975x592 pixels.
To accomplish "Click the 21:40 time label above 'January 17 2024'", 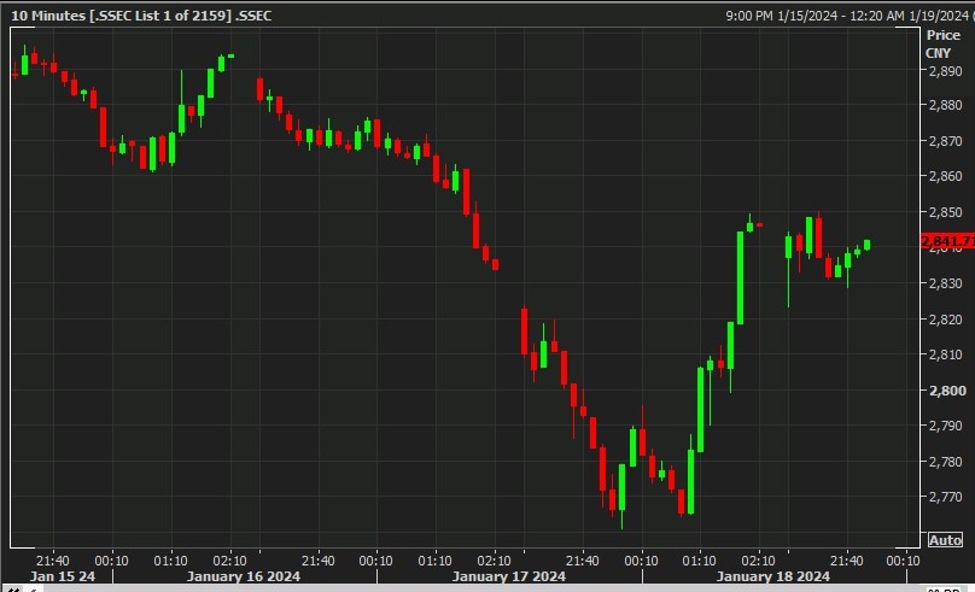I will [x=583, y=561].
